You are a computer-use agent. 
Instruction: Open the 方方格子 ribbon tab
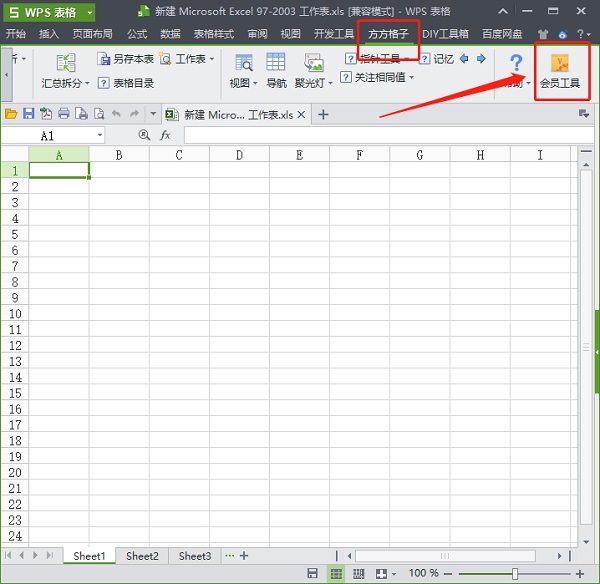388,33
